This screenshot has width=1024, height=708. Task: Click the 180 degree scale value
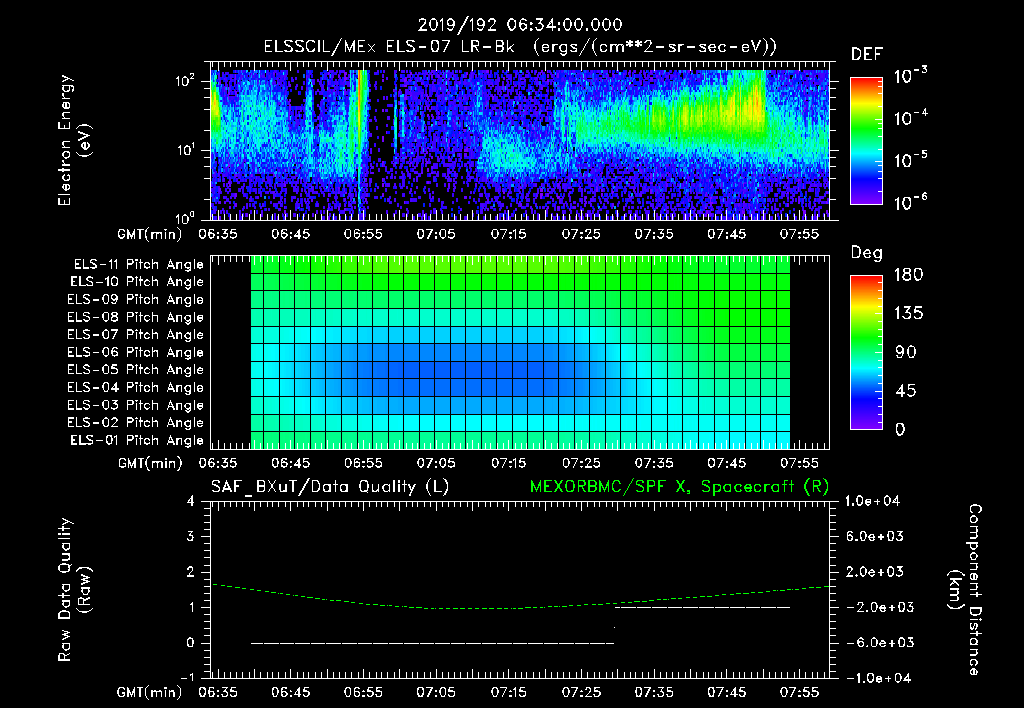[x=908, y=274]
